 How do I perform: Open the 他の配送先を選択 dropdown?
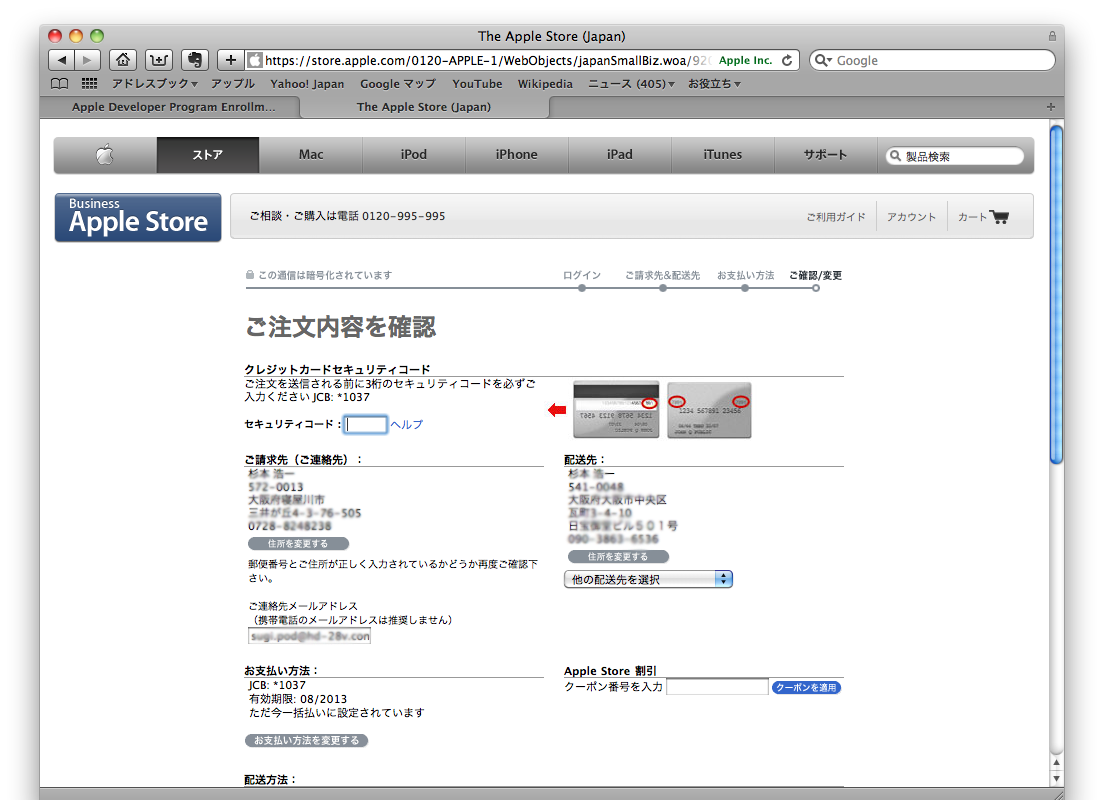[x=648, y=579]
